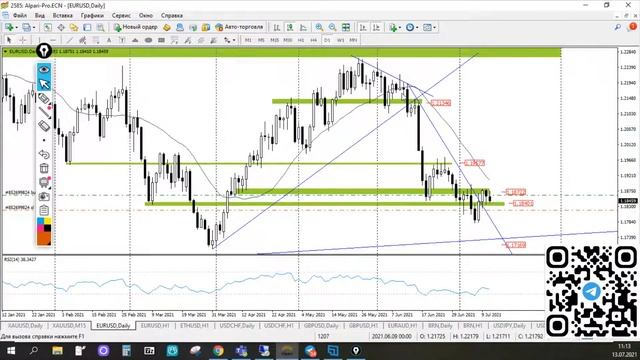Toggle the eye visibility icon in floating toolbar
Viewport: 640px width, 360px height.
tap(44, 69)
